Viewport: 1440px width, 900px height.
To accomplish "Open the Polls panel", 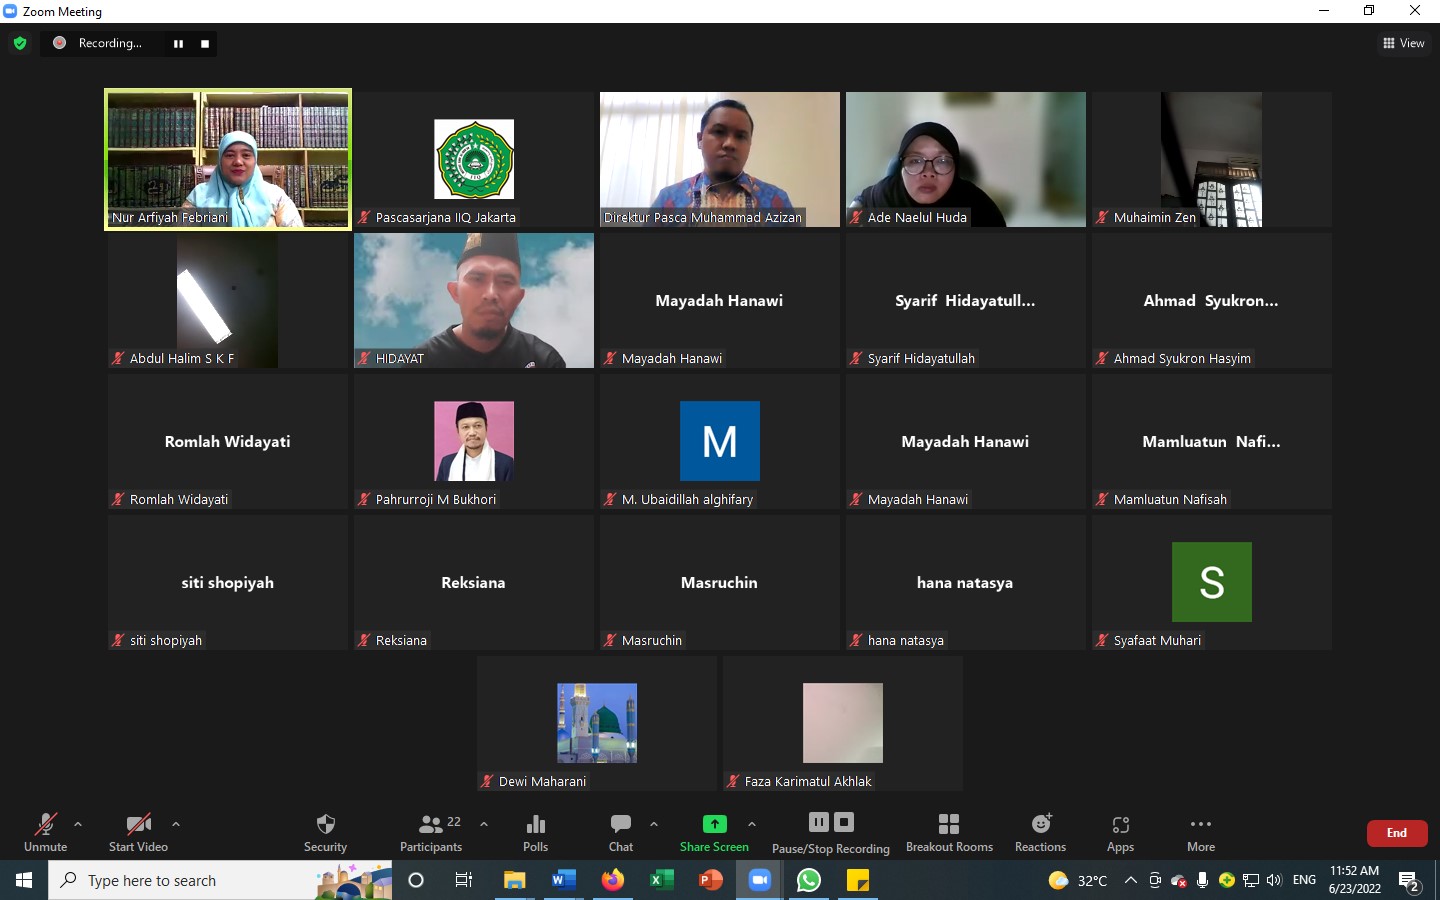I will coord(536,832).
